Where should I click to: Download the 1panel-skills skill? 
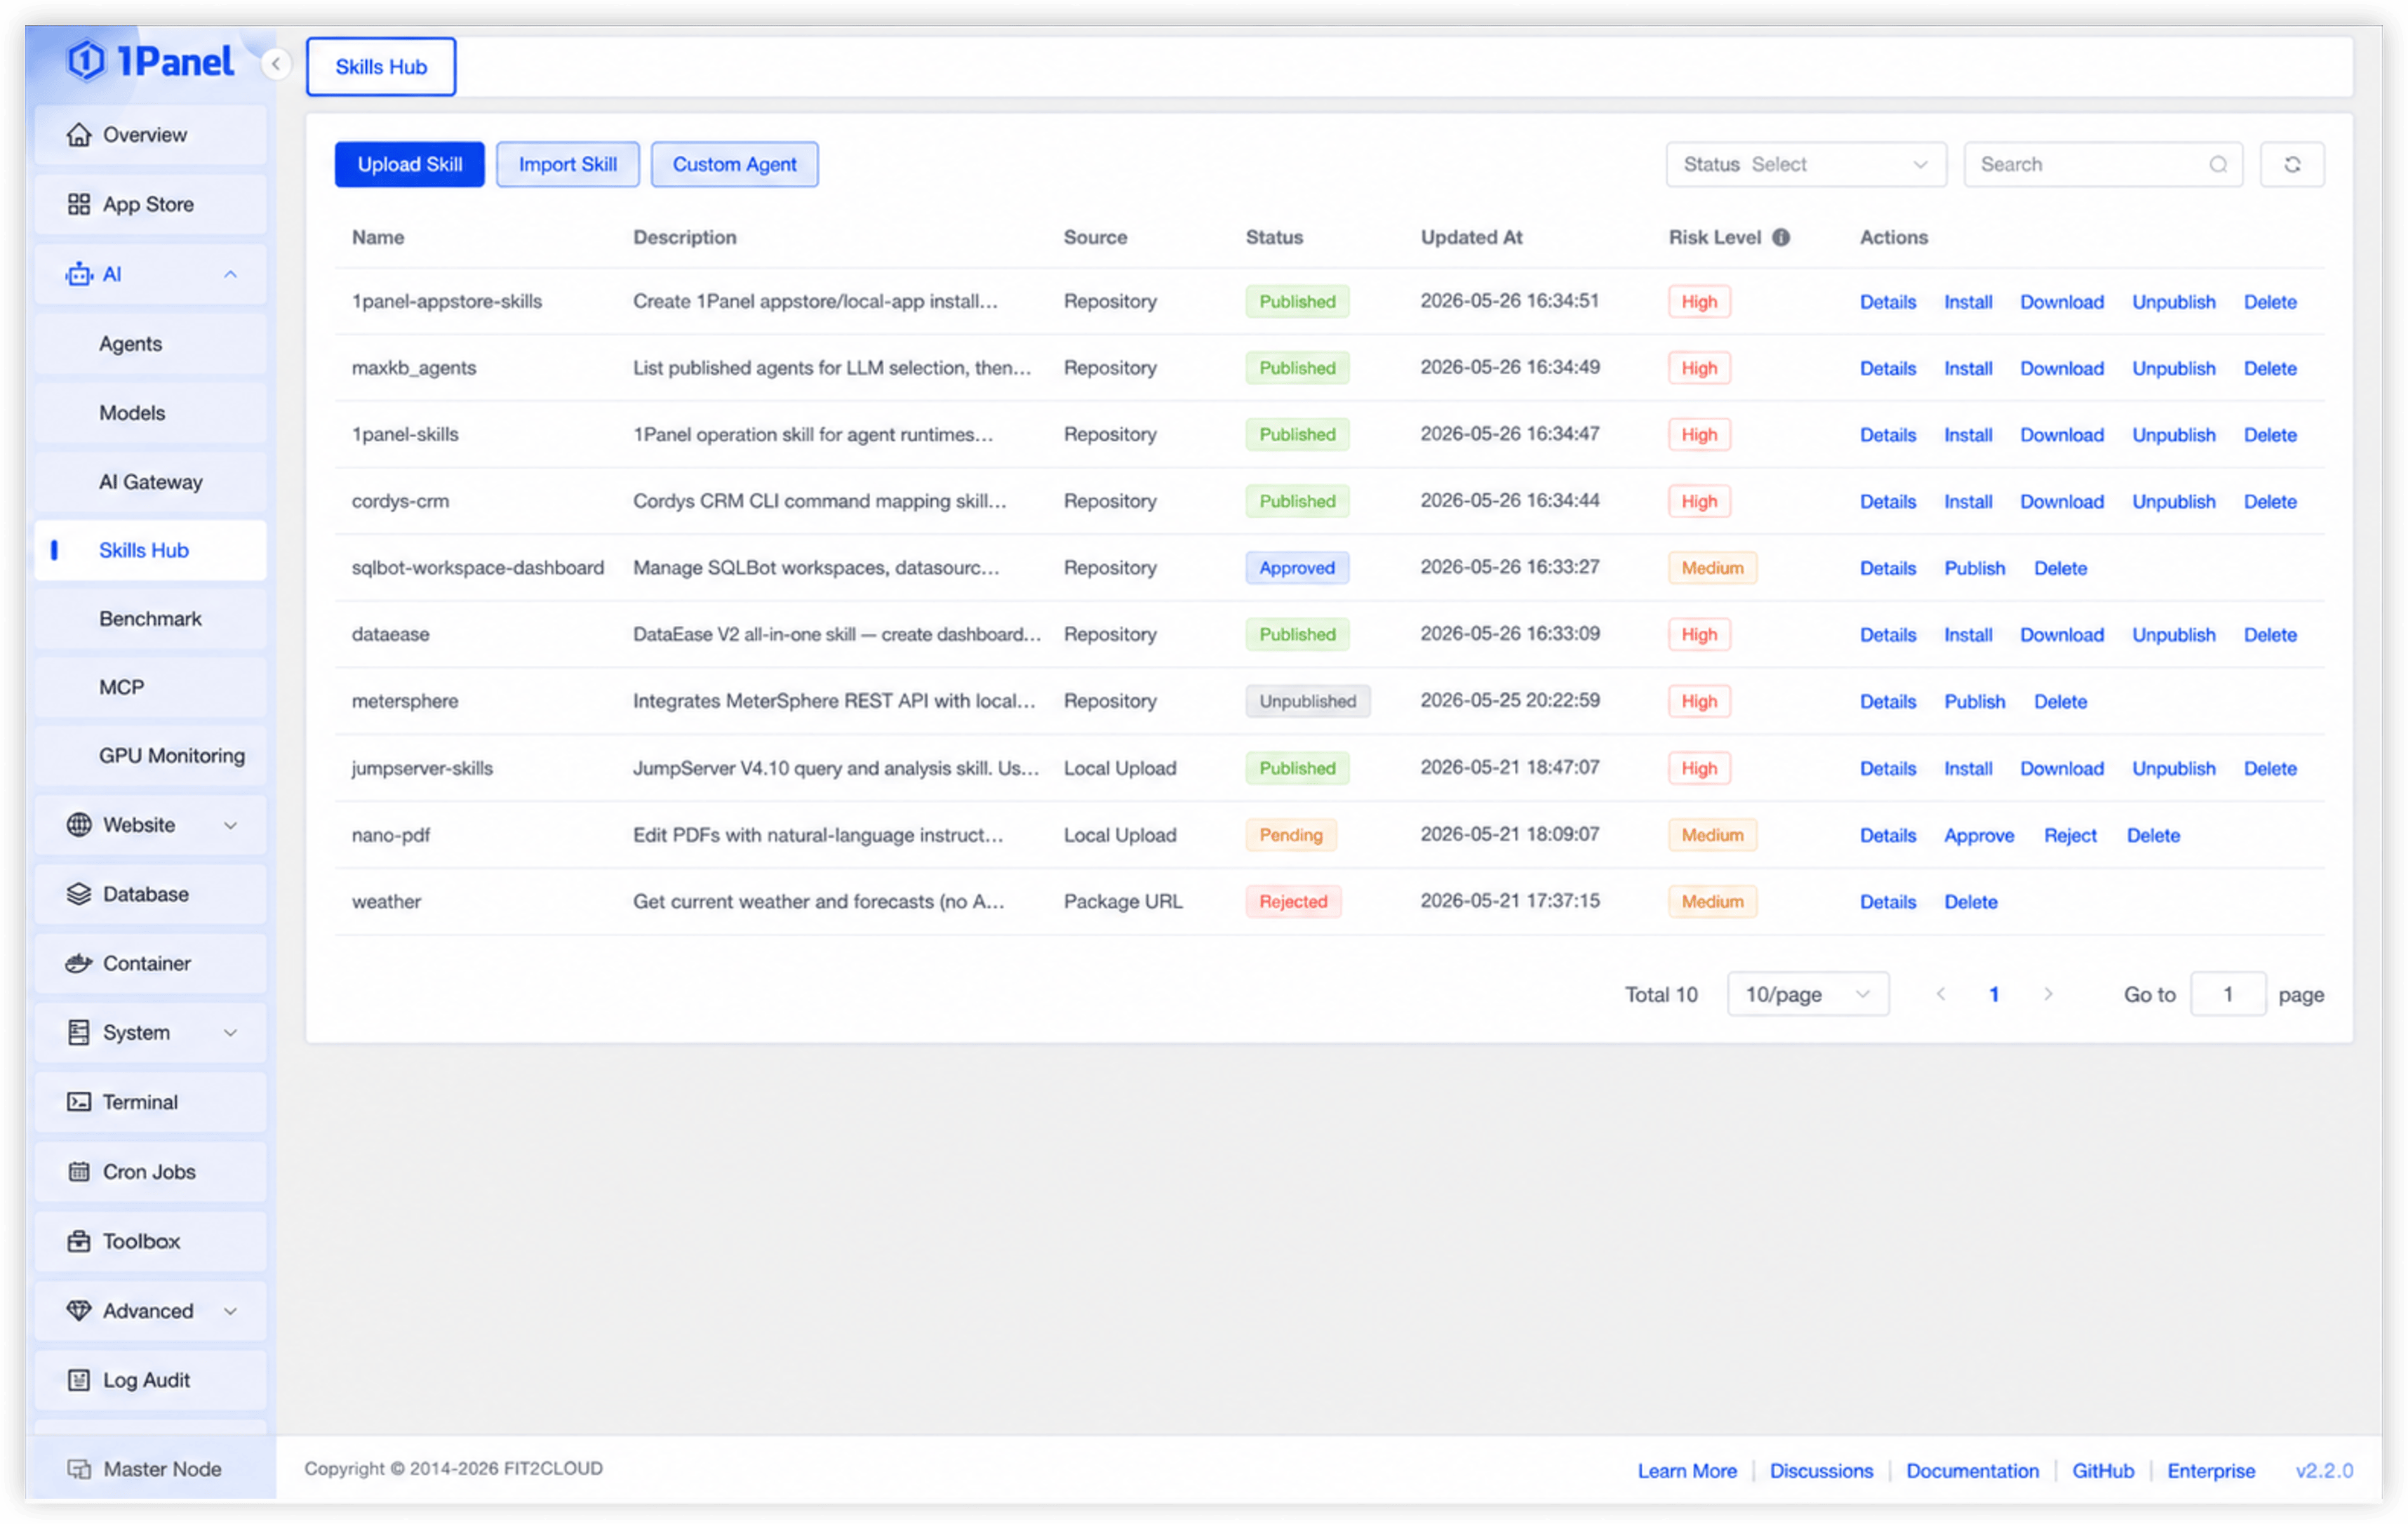tap(2062, 435)
